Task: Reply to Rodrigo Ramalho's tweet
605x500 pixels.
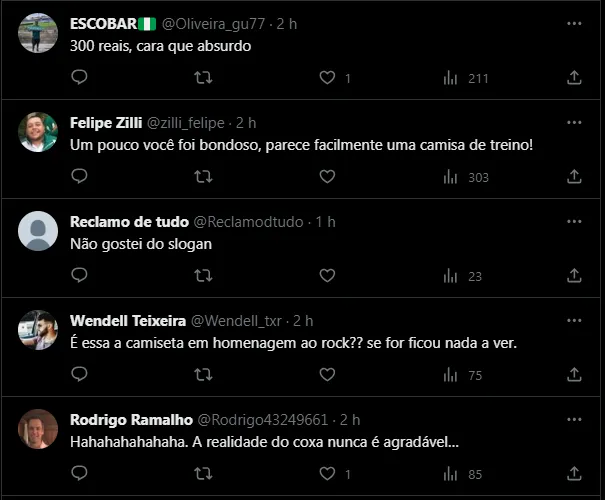Action: [x=79, y=473]
